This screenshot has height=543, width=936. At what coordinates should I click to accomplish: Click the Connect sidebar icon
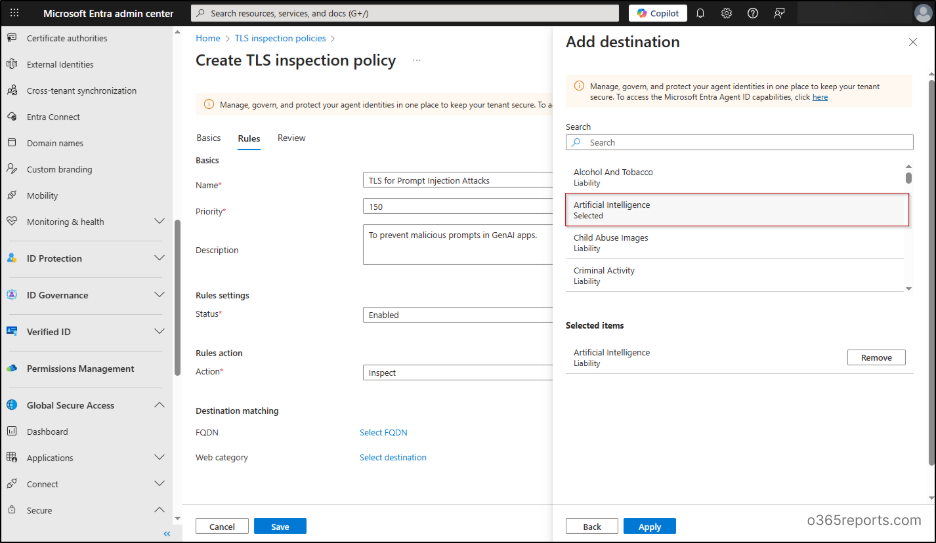click(x=12, y=483)
